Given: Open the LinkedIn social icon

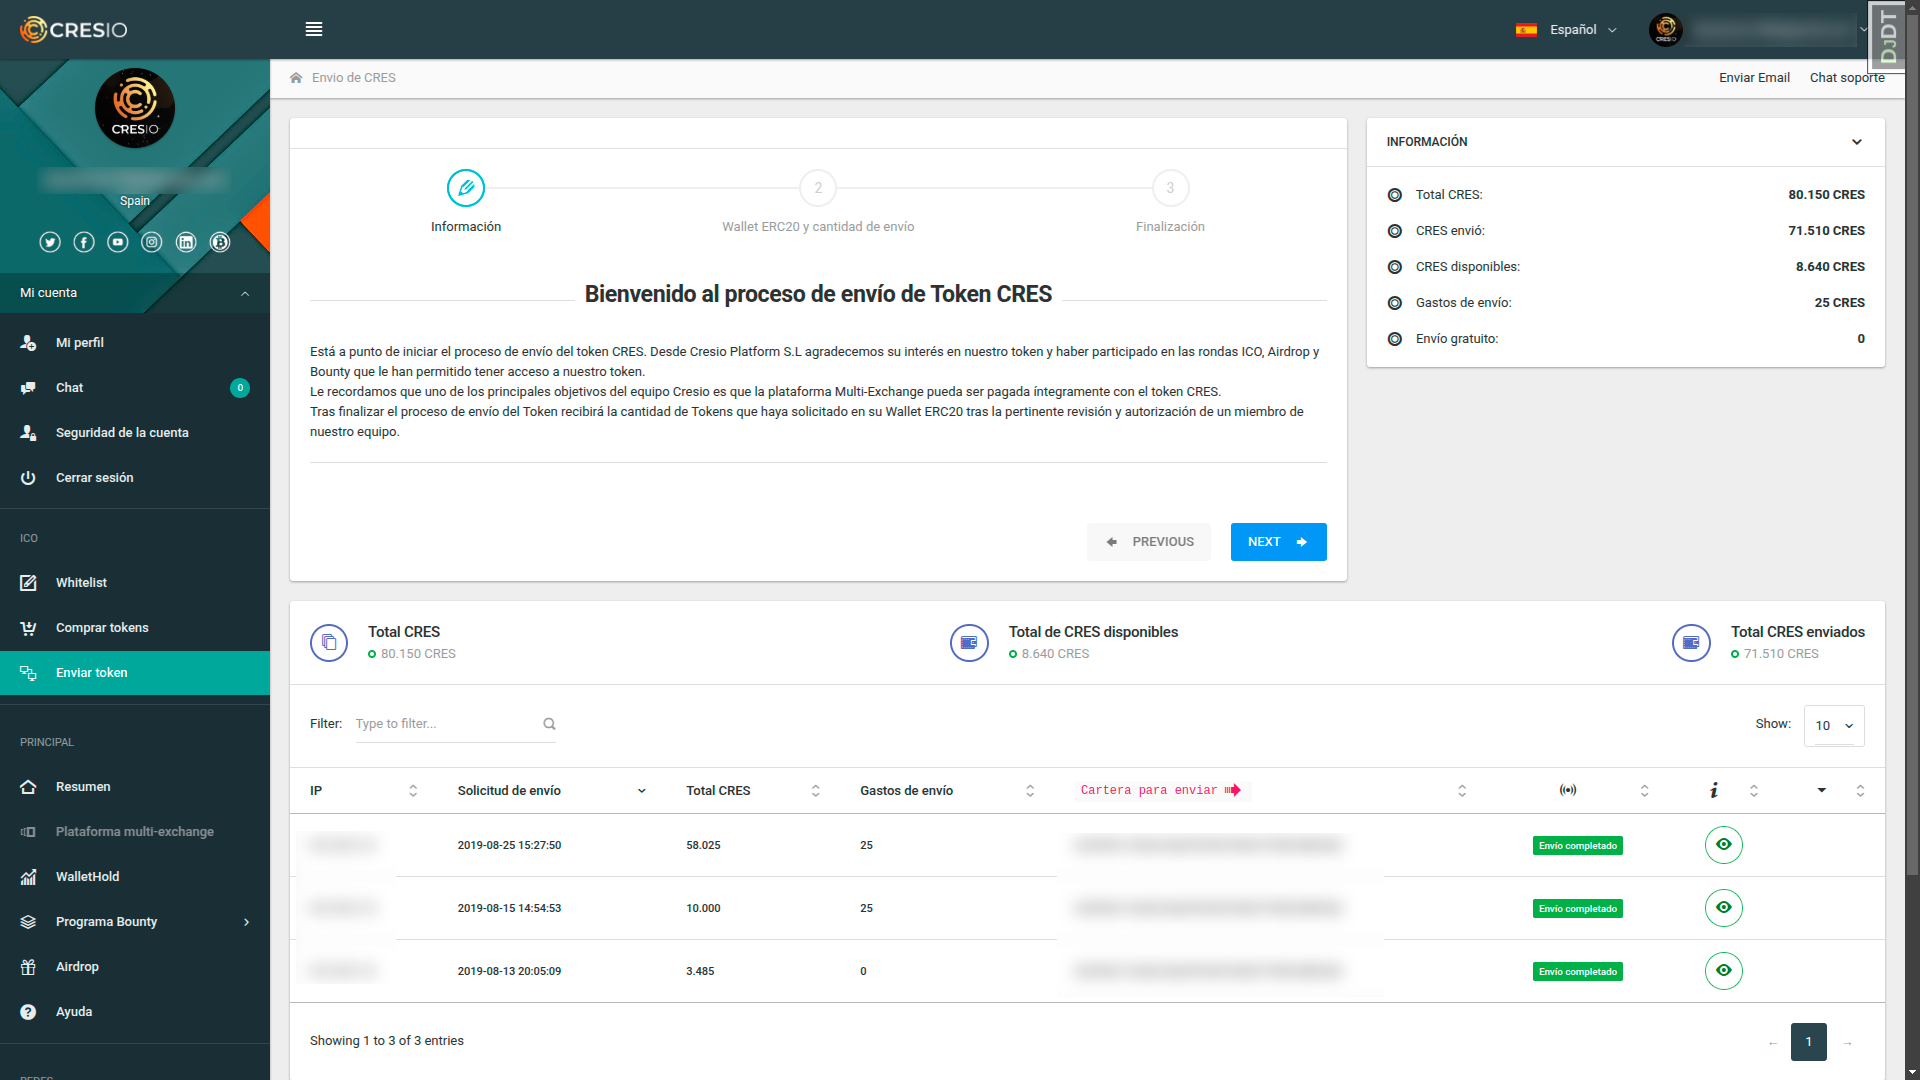Looking at the screenshot, I should [186, 242].
